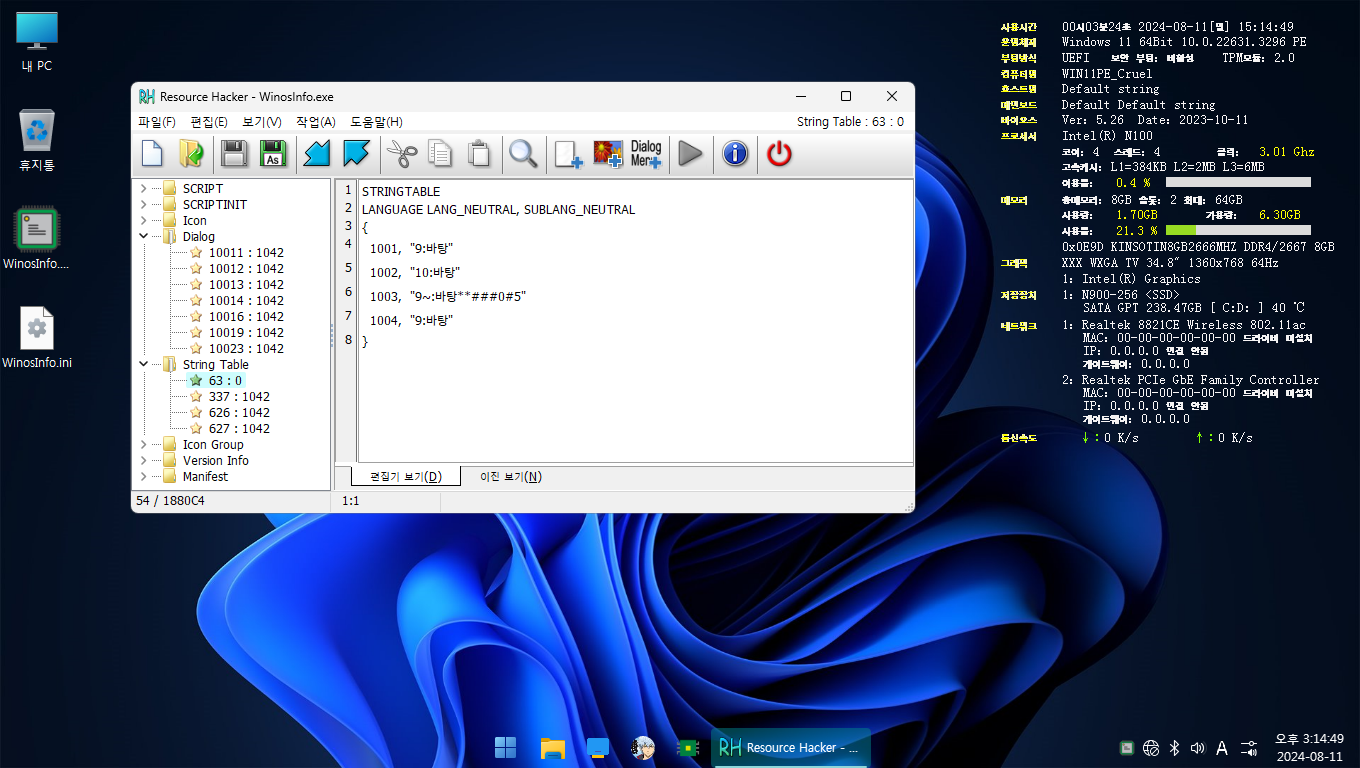
Task: Click the down-left blue arrow toolbar icon
Action: coord(317,153)
